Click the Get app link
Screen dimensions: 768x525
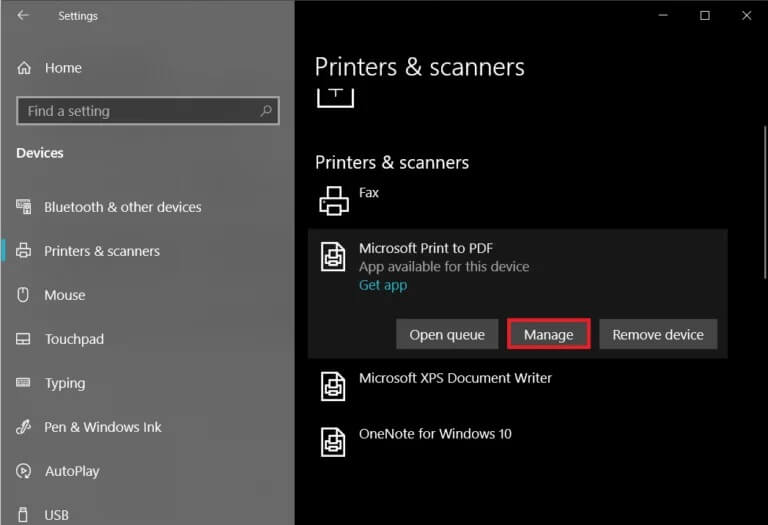[x=383, y=285]
